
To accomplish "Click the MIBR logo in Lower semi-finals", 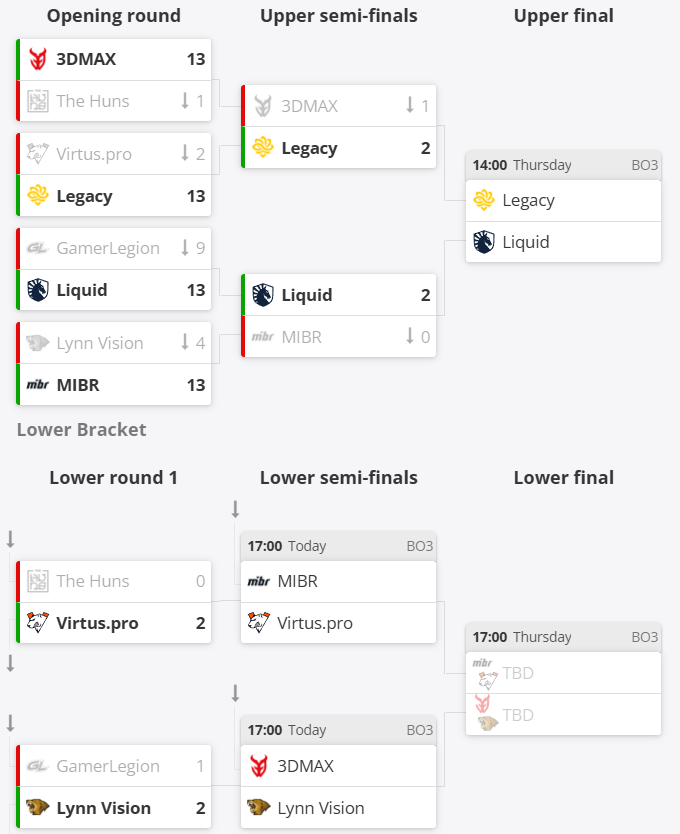I will pyautogui.click(x=259, y=581).
